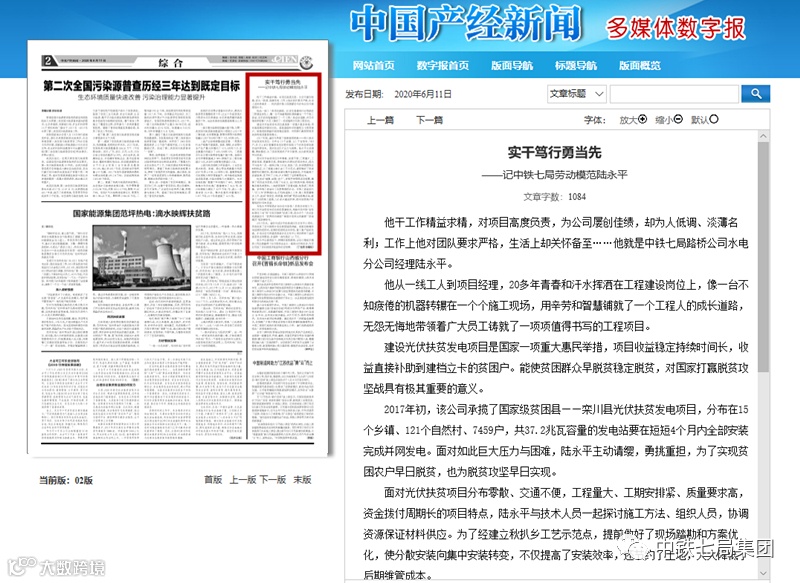Click the article scrollbar down arrow

pyautogui.click(x=763, y=573)
